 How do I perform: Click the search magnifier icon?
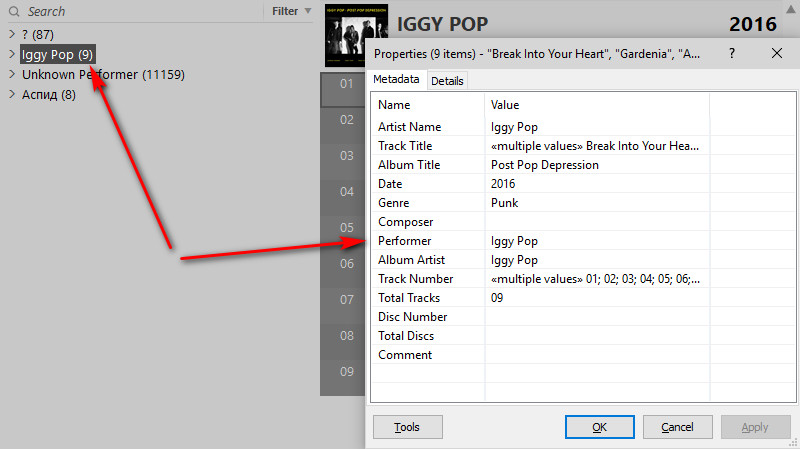(x=15, y=12)
